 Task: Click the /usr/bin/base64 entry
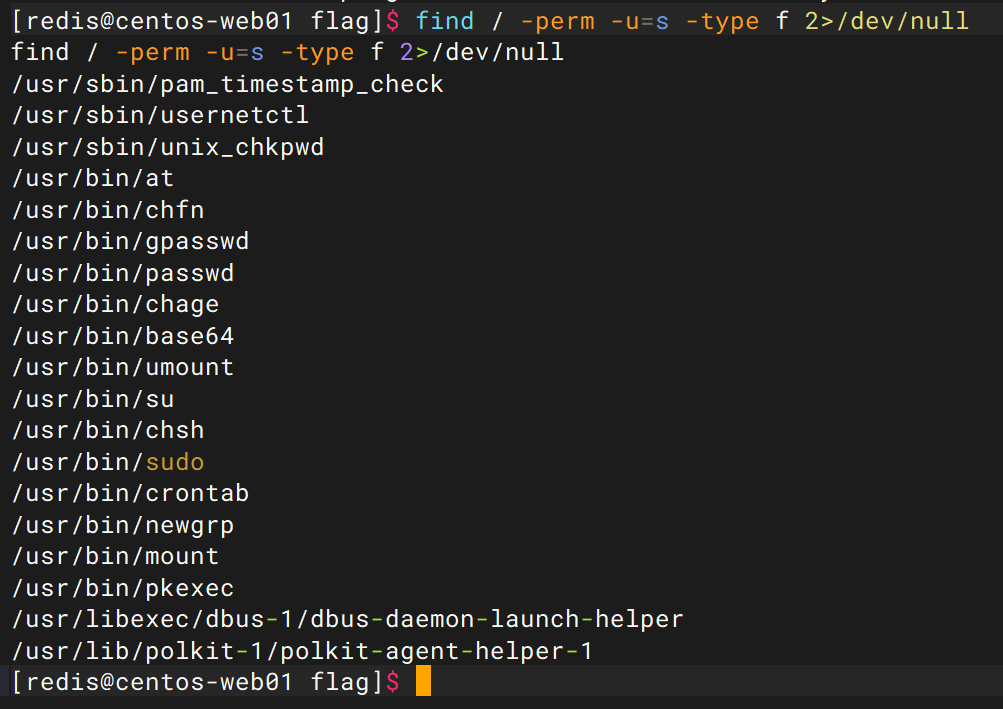coord(123,336)
